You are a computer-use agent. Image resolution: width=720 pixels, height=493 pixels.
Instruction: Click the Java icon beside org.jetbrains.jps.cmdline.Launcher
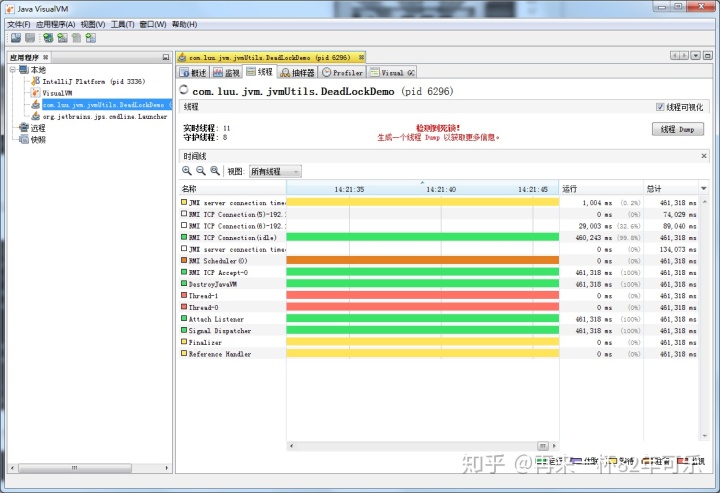coord(35,116)
